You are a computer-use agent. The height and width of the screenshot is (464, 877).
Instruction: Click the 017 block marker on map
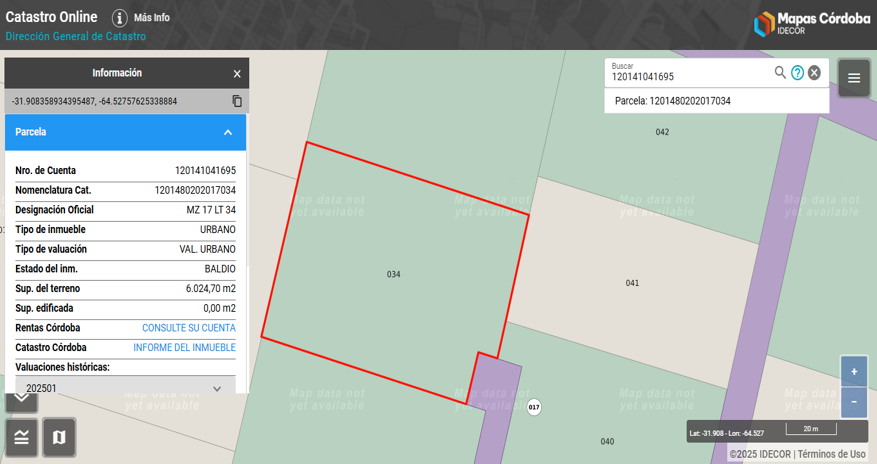point(534,407)
